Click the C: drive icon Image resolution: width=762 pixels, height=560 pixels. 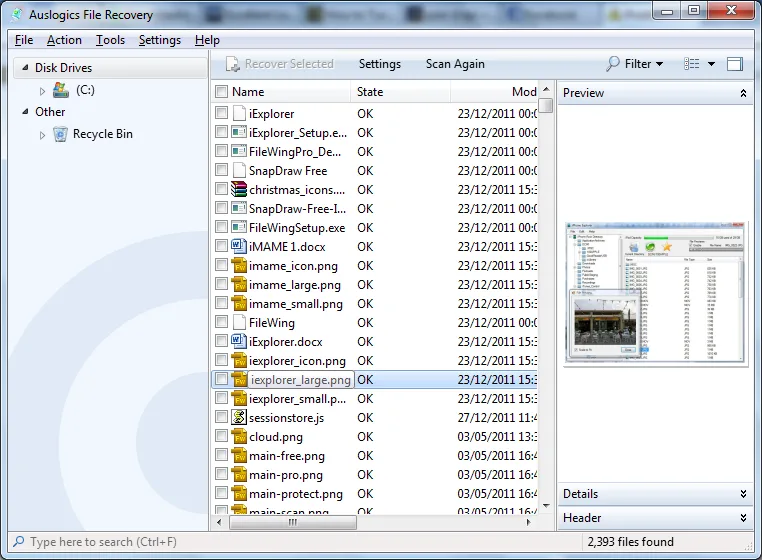click(61, 90)
